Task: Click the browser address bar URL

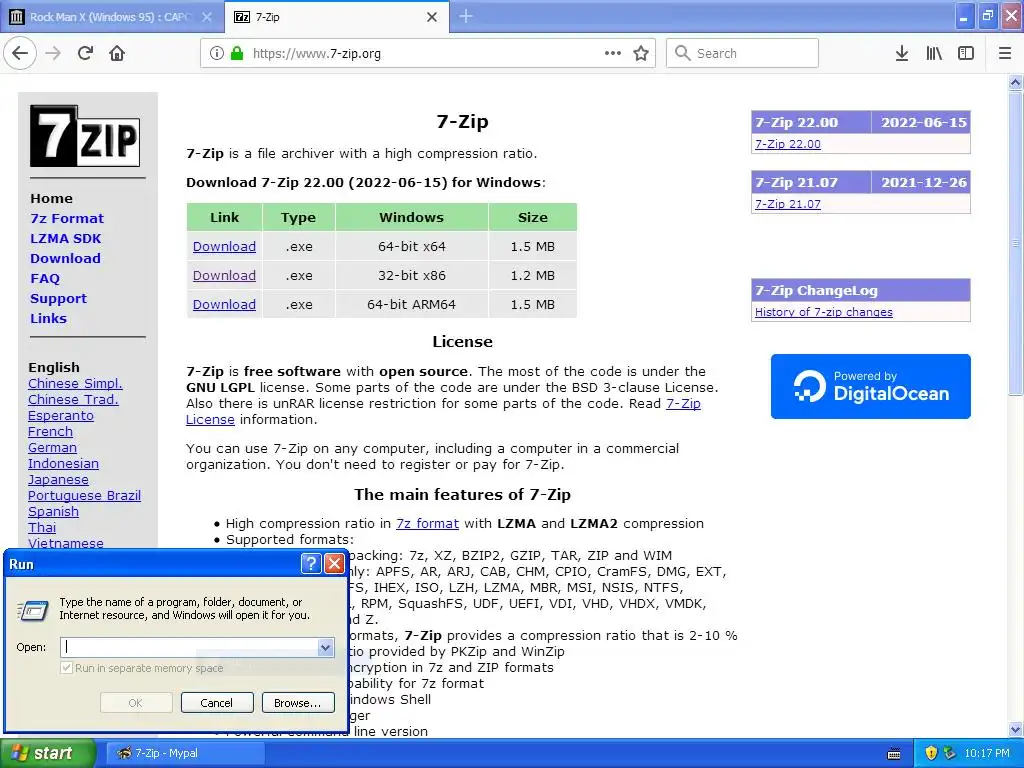Action: pos(317,54)
